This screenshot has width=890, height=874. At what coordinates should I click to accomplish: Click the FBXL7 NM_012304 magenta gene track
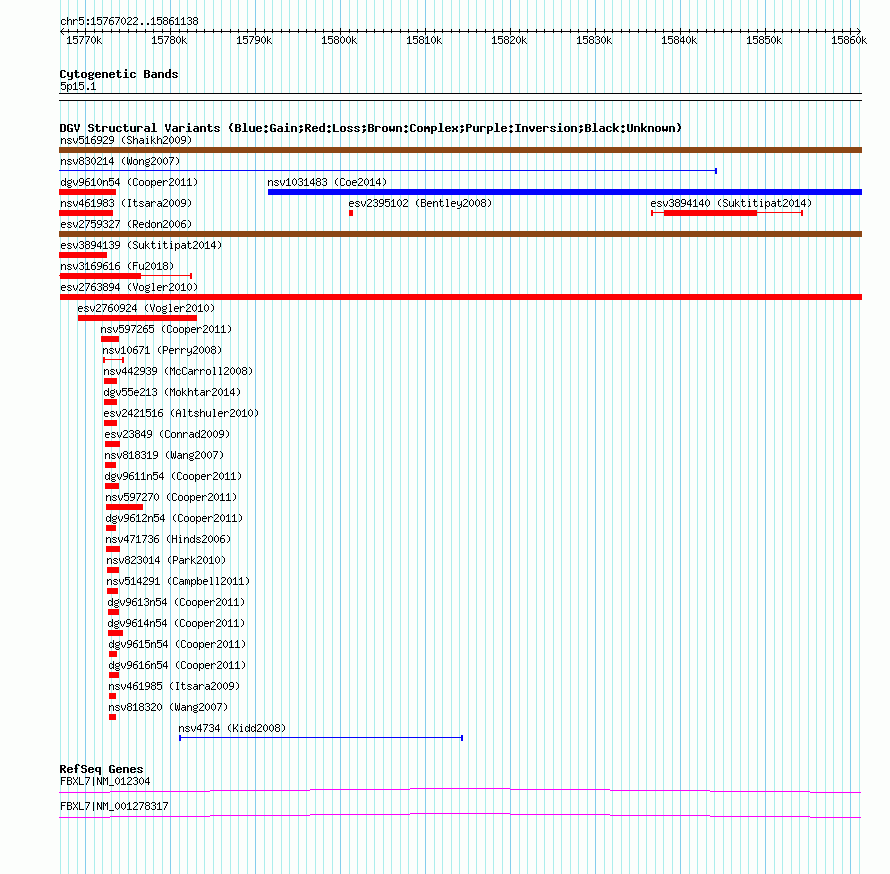point(460,791)
